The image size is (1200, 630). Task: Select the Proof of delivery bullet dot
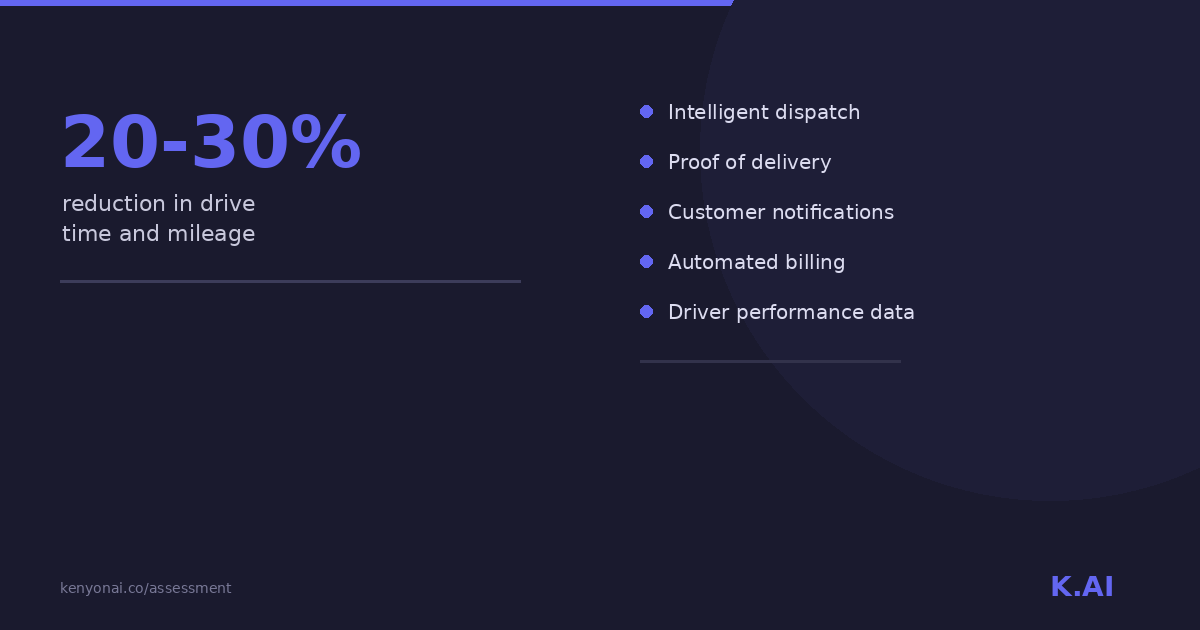pyautogui.click(x=646, y=162)
